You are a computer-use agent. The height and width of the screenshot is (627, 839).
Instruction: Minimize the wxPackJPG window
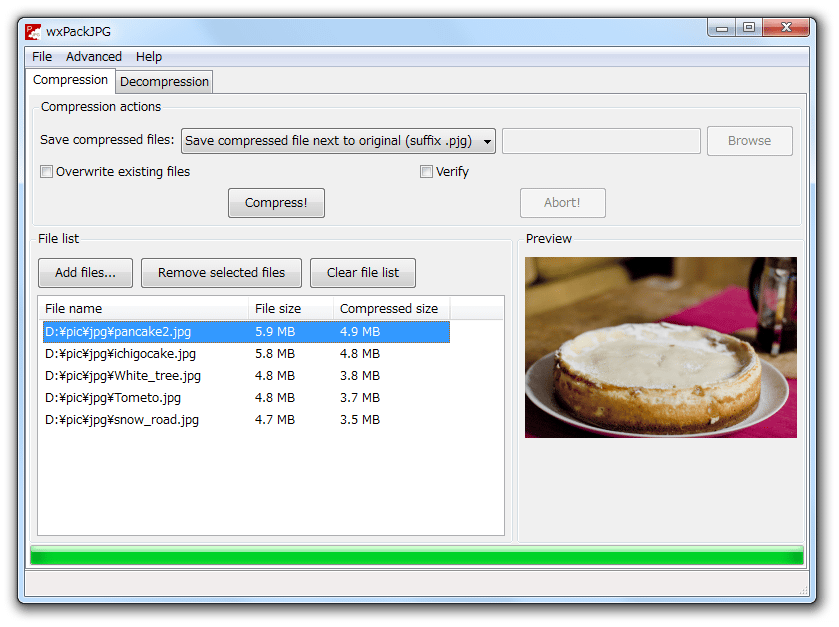[722, 27]
